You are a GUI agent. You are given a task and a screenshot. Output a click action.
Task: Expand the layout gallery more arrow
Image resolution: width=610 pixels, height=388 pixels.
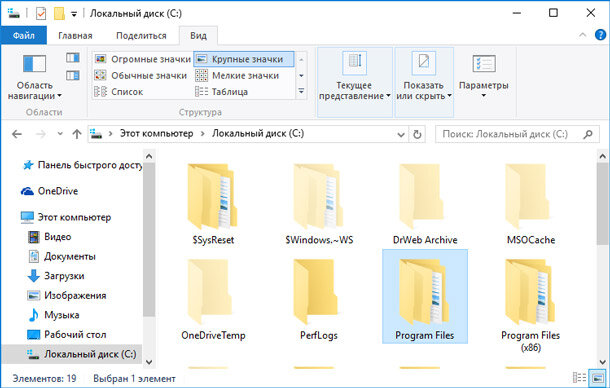pyautogui.click(x=301, y=91)
